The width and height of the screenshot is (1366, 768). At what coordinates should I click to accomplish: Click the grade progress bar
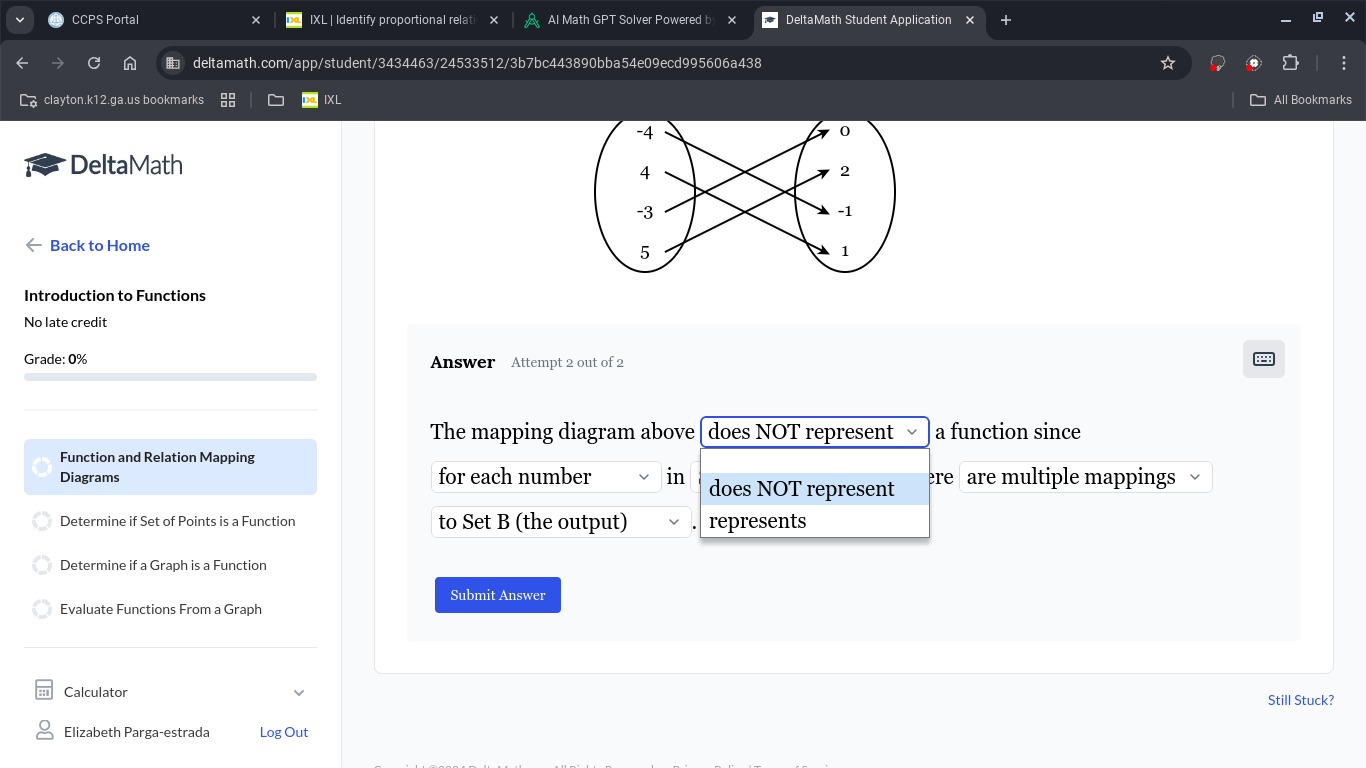[x=170, y=377]
